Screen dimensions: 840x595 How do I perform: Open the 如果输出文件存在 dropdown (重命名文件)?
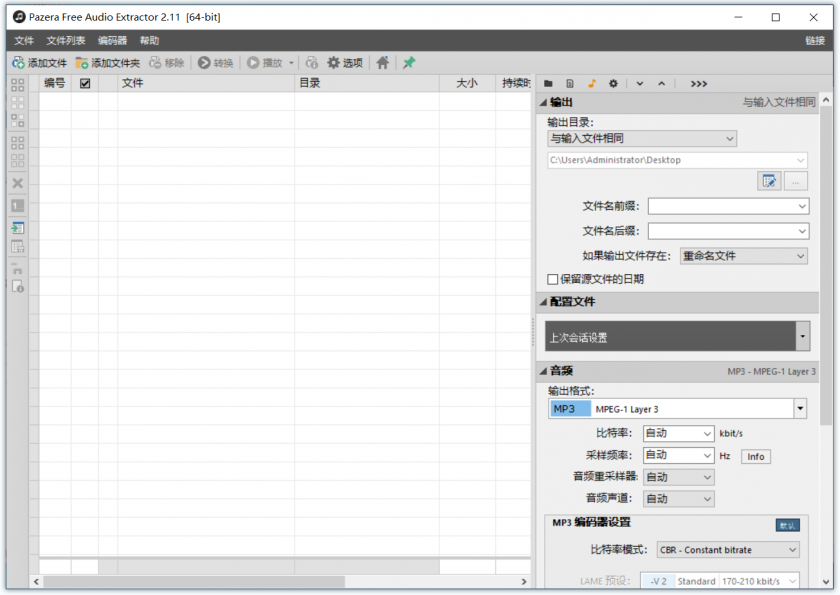tap(744, 256)
